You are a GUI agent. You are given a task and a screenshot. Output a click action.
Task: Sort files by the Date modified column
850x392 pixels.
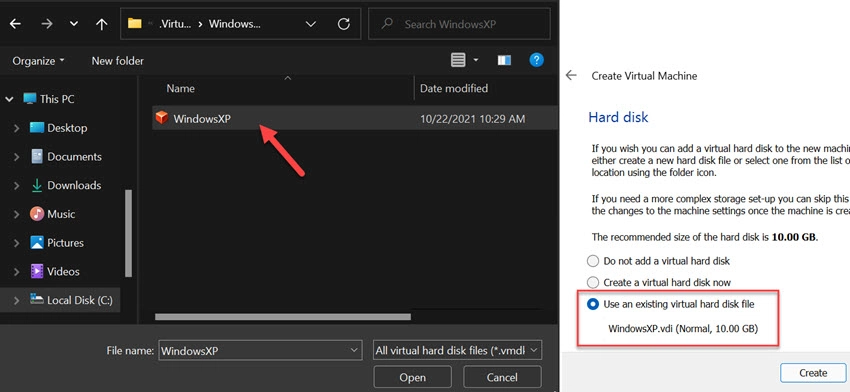pyautogui.click(x=454, y=88)
